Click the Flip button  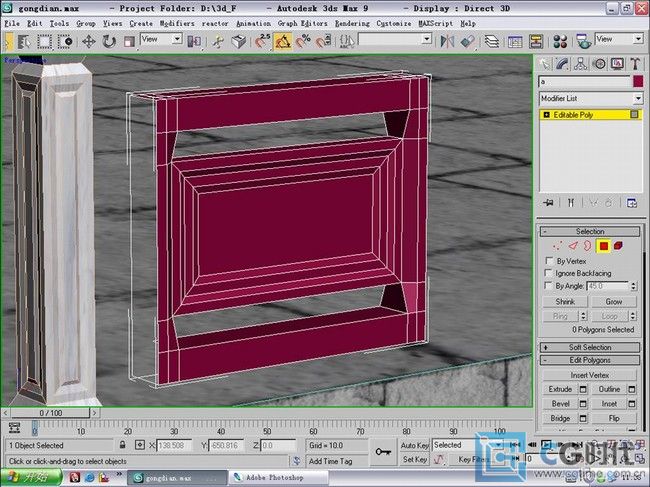point(614,418)
